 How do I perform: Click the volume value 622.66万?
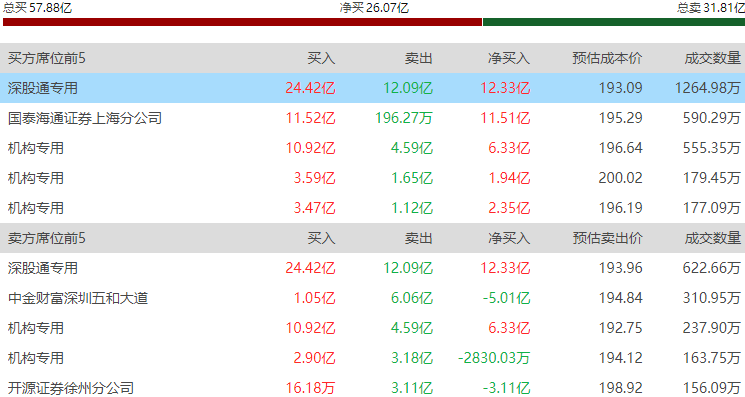[712, 268]
